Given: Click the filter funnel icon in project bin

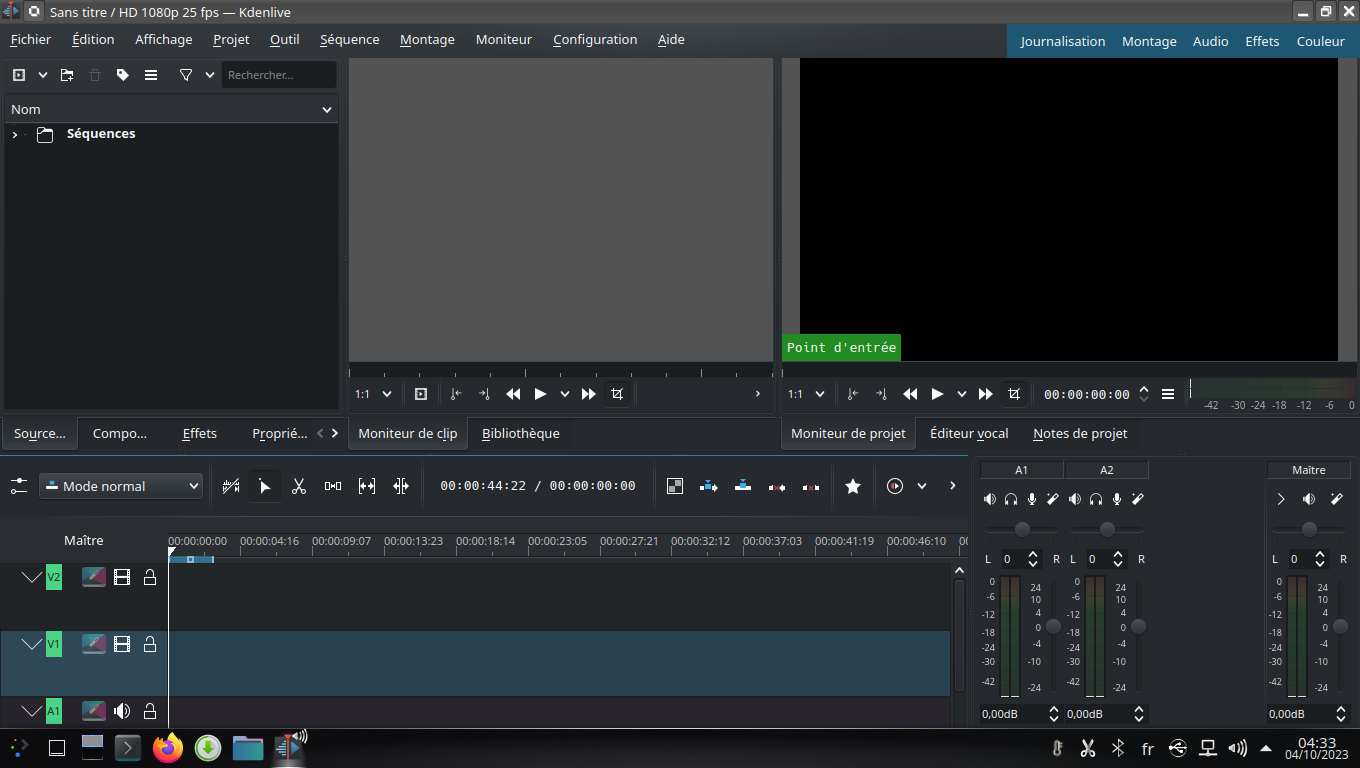Looking at the screenshot, I should pyautogui.click(x=186, y=75).
